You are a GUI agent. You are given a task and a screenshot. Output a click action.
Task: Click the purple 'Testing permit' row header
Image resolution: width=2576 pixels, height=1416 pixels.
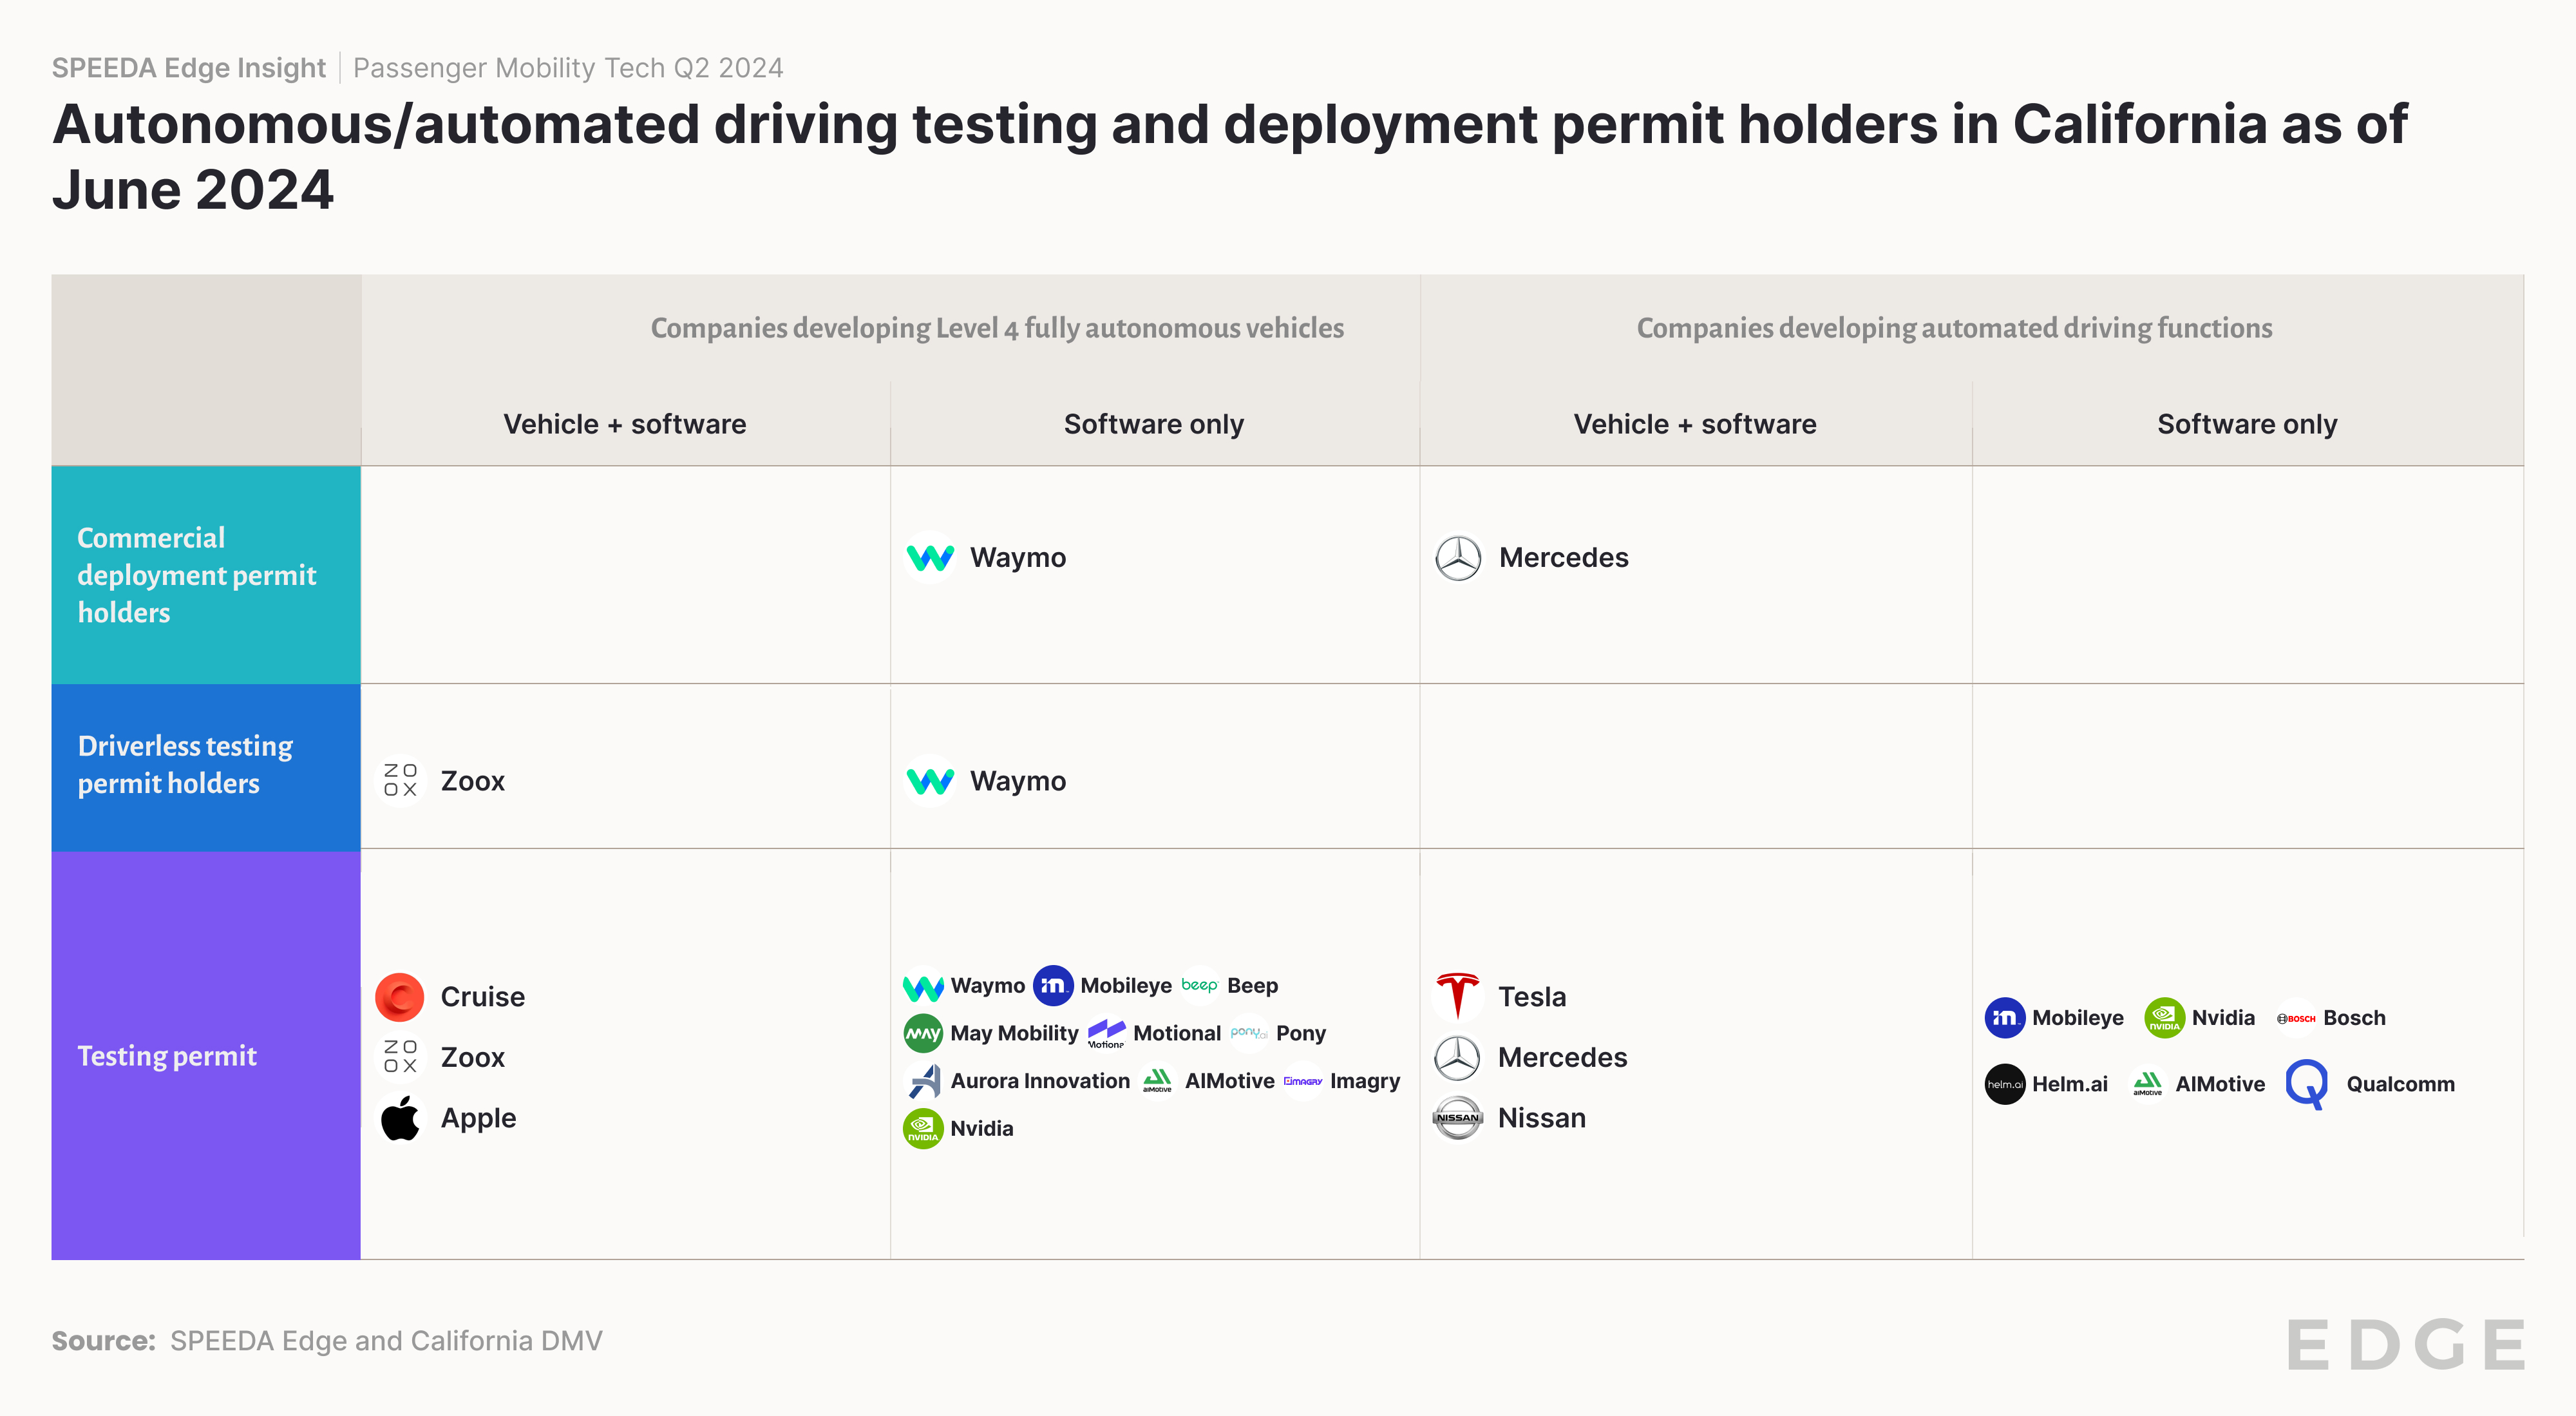tap(206, 1055)
